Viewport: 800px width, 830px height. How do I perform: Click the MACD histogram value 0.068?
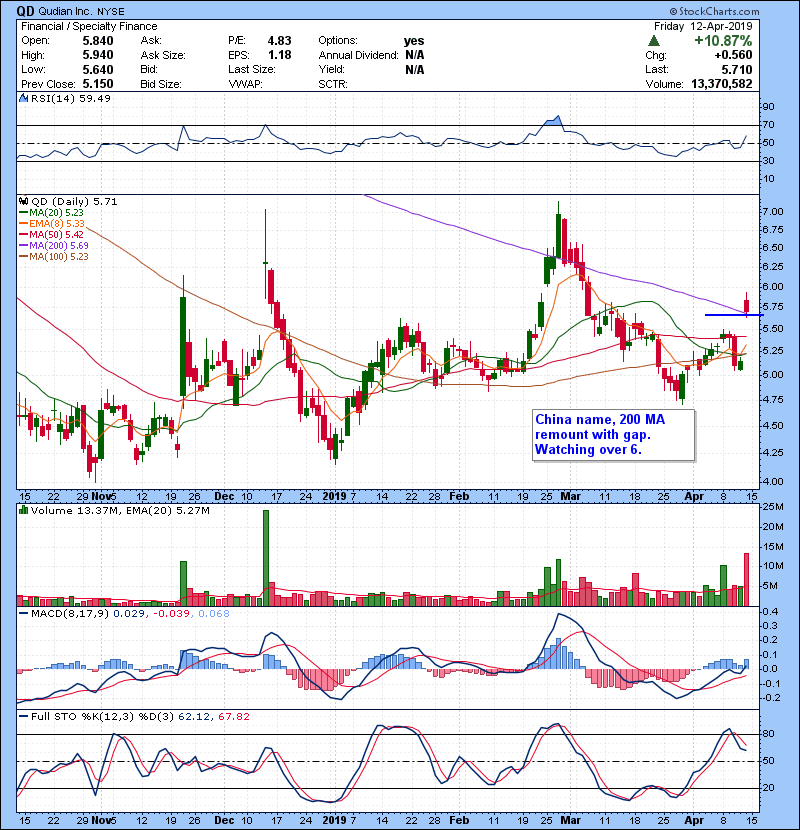pyautogui.click(x=214, y=614)
